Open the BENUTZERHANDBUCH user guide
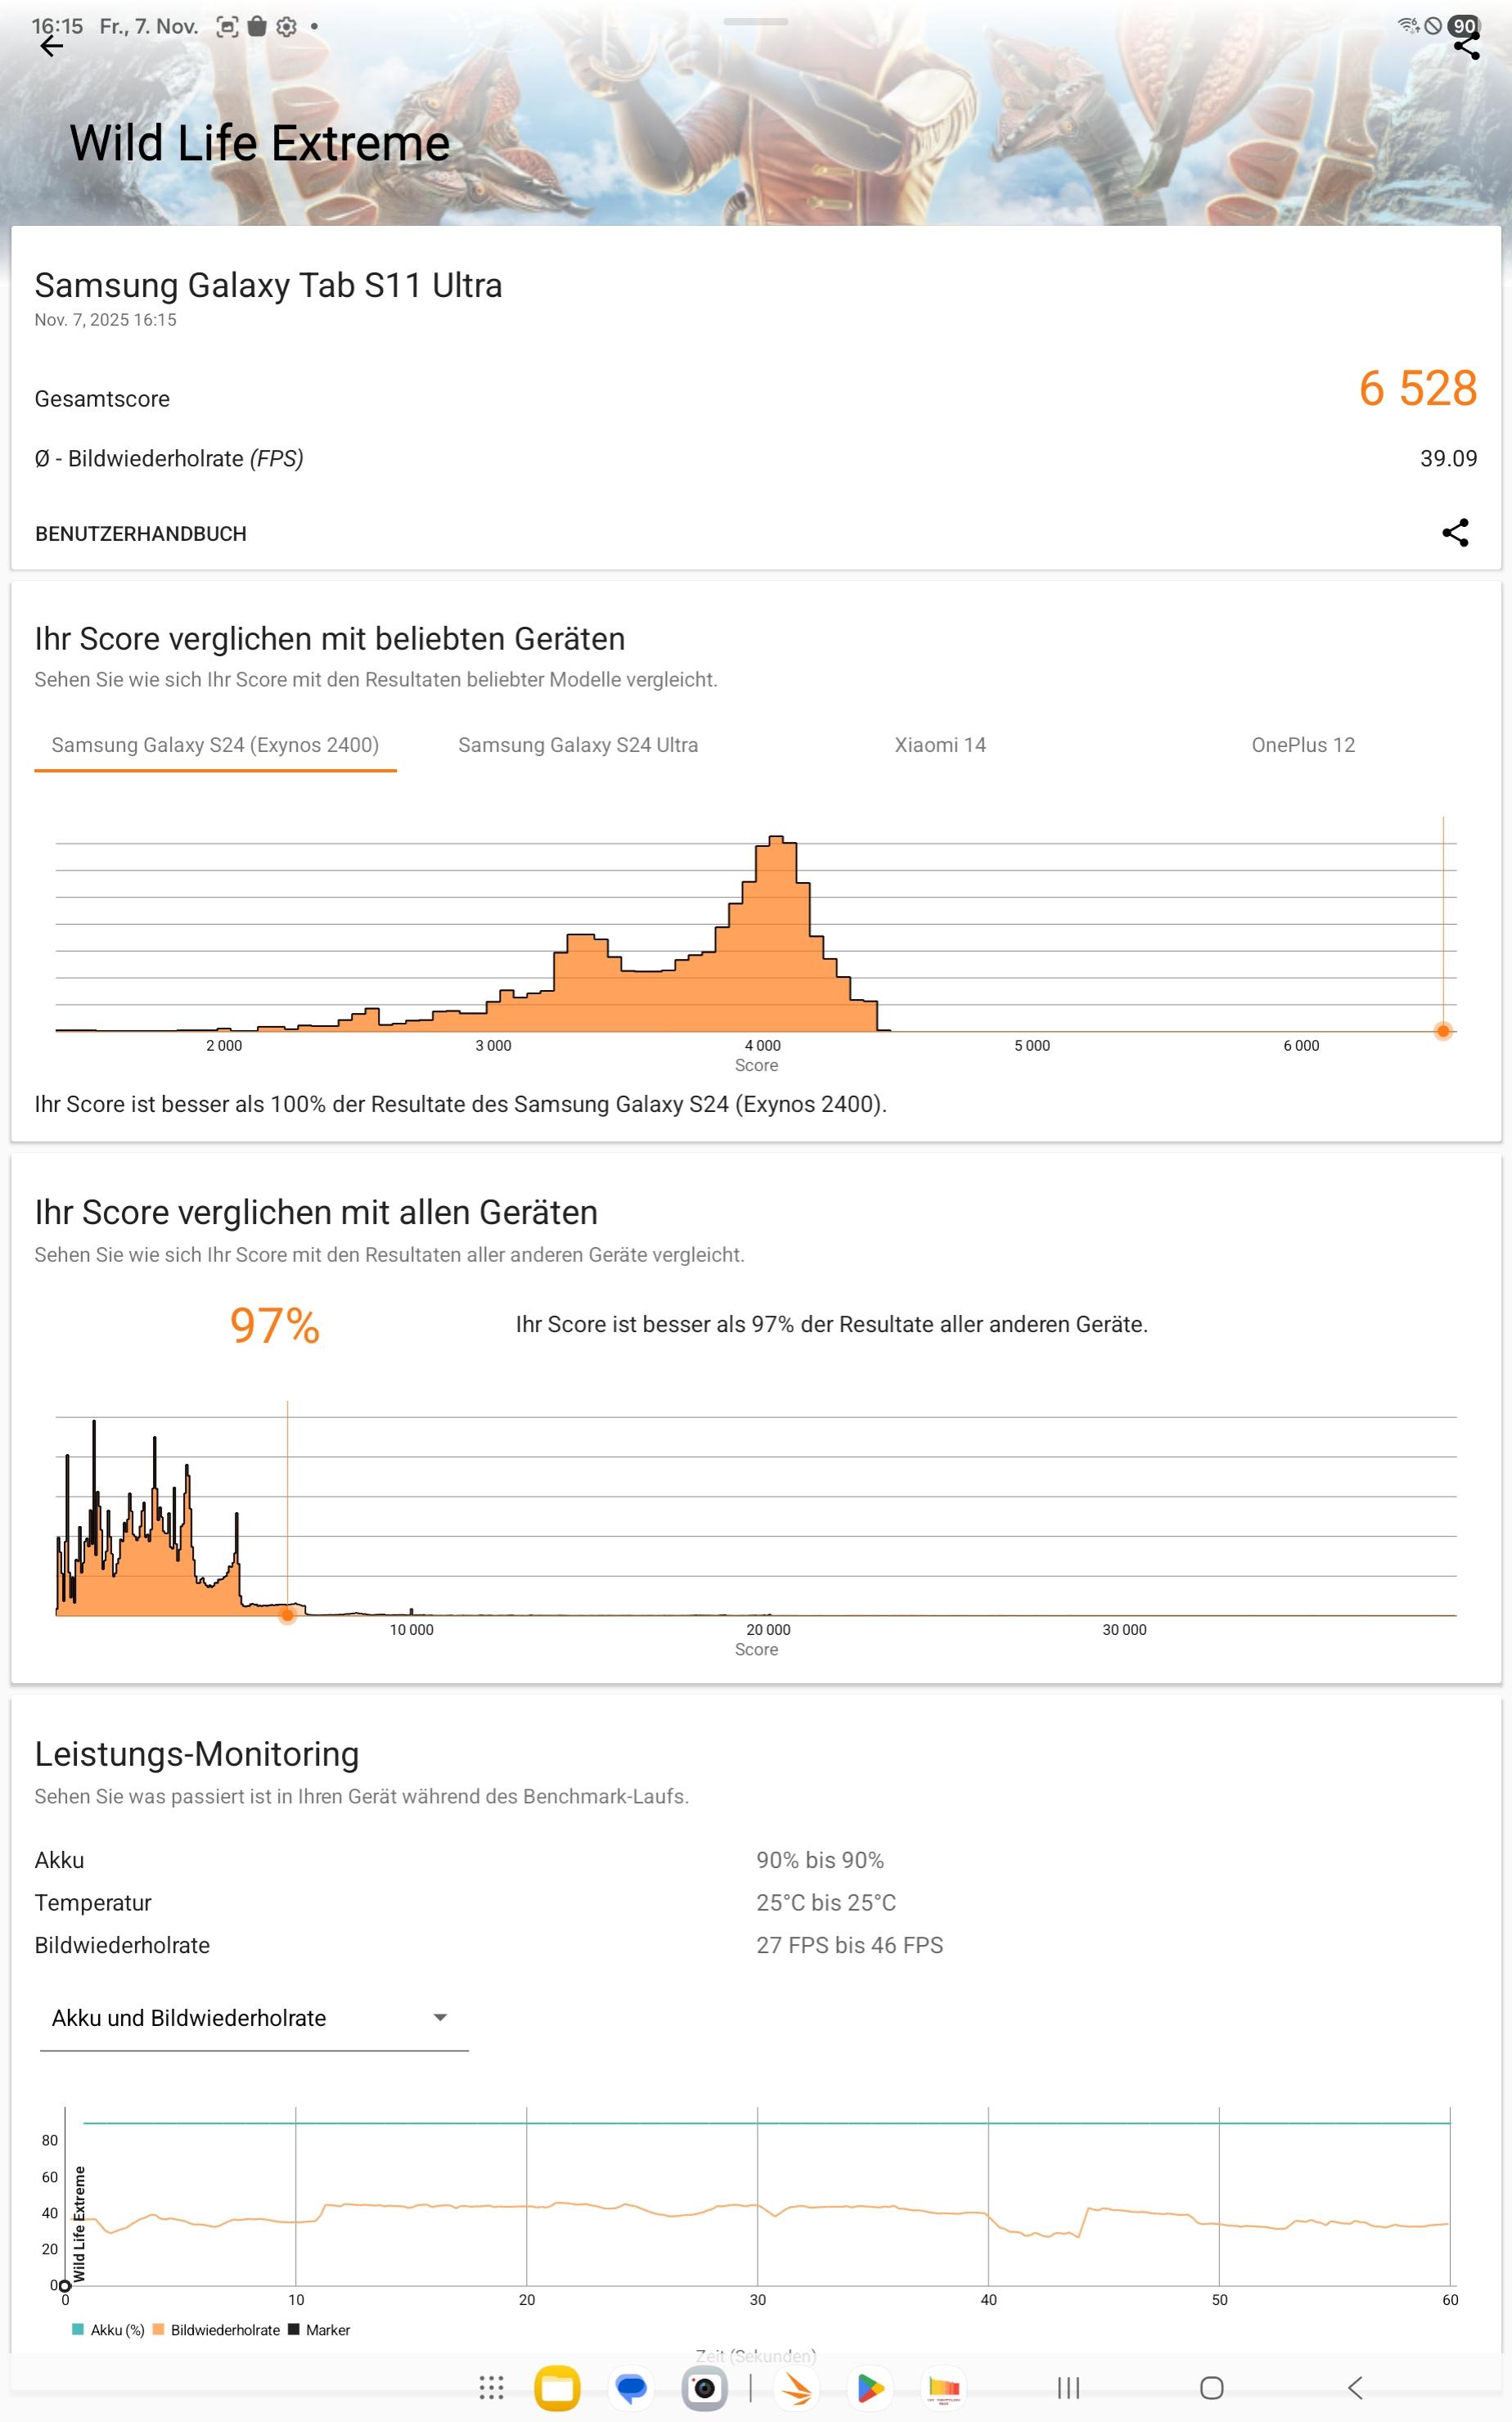The width and height of the screenshot is (1512, 2422). tap(141, 534)
